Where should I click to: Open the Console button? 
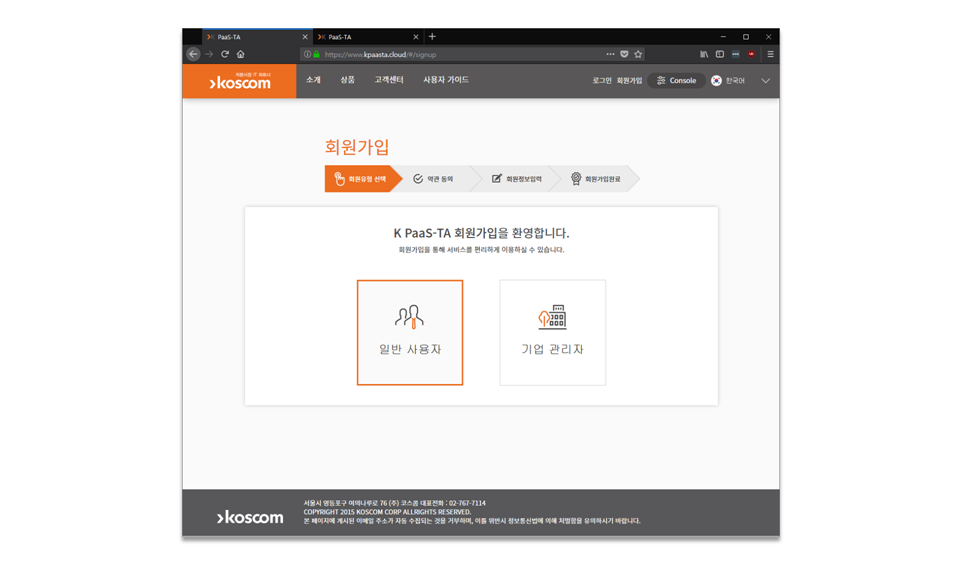pos(676,80)
